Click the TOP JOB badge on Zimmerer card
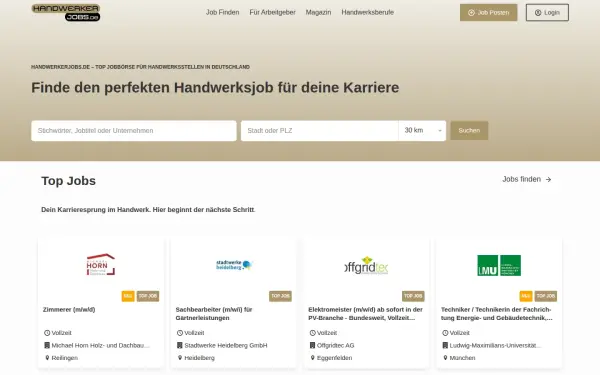This screenshot has height=375, width=600. pyautogui.click(x=148, y=296)
